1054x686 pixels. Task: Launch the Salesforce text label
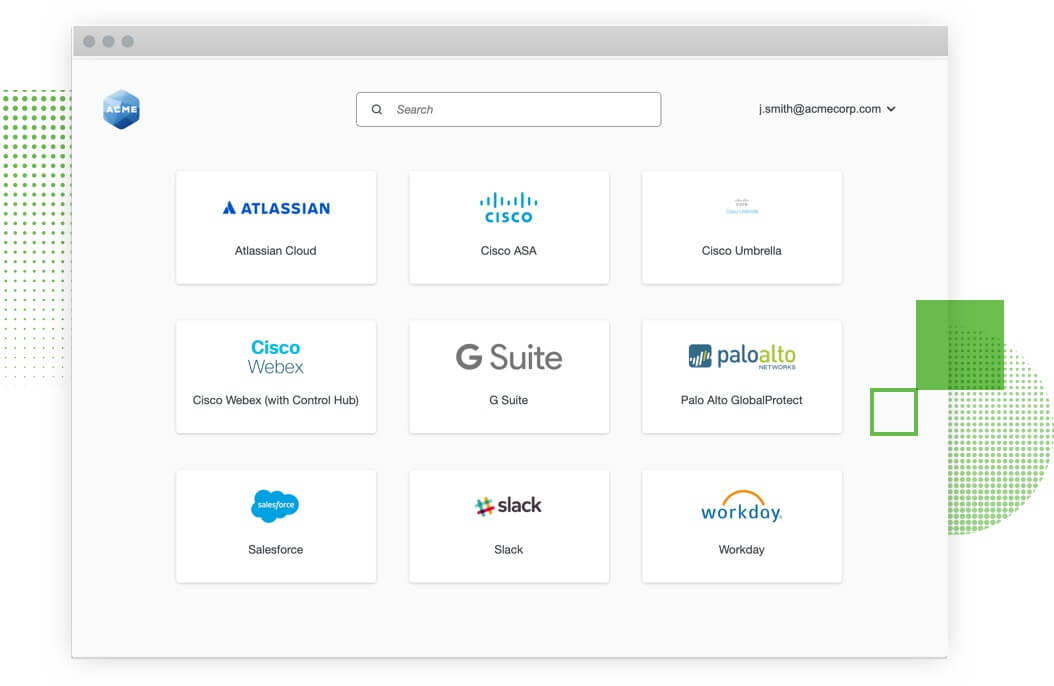275,550
